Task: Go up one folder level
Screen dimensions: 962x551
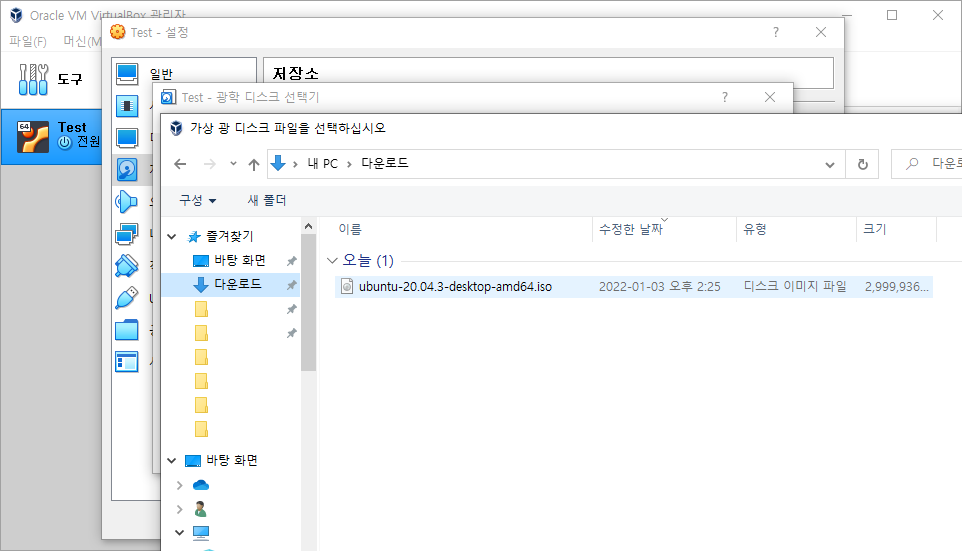Action: click(x=253, y=164)
